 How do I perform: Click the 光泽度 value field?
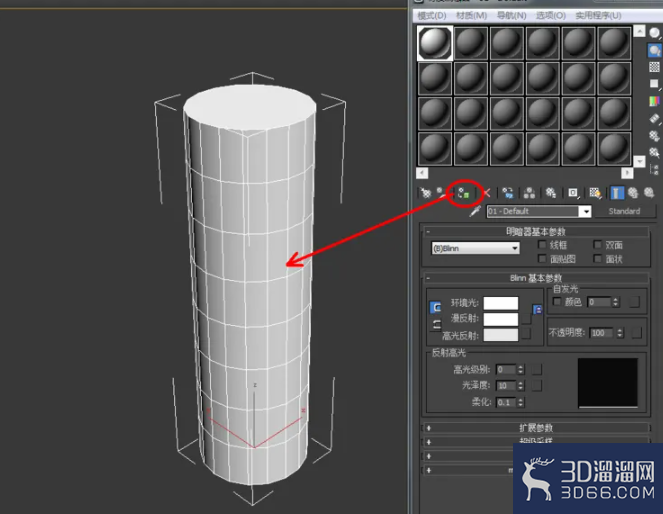[506, 386]
